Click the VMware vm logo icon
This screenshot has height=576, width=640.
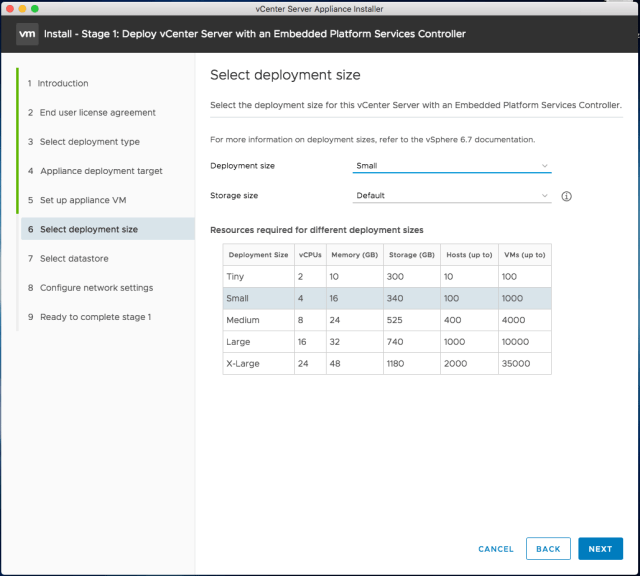click(x=27, y=34)
